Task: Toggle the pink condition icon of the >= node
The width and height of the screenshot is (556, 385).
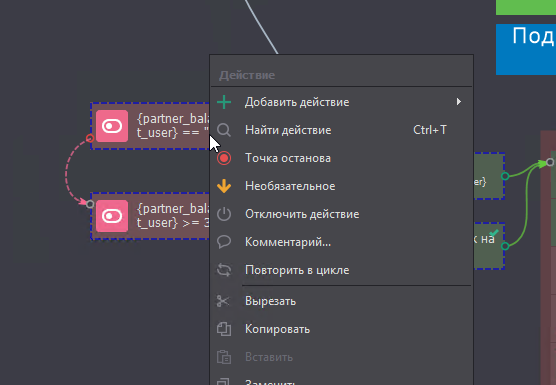Action: pyautogui.click(x=112, y=216)
